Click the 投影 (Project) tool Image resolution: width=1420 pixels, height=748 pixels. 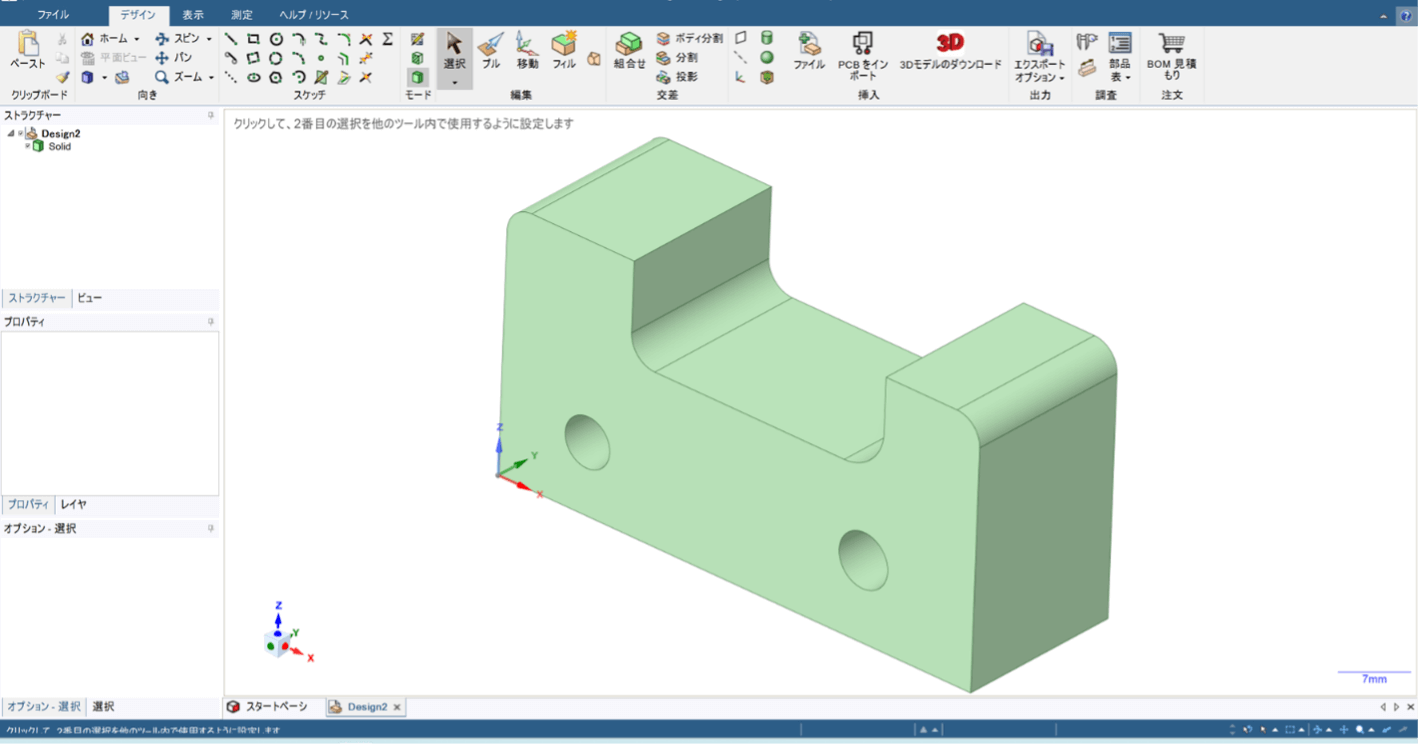pyautogui.click(x=677, y=77)
